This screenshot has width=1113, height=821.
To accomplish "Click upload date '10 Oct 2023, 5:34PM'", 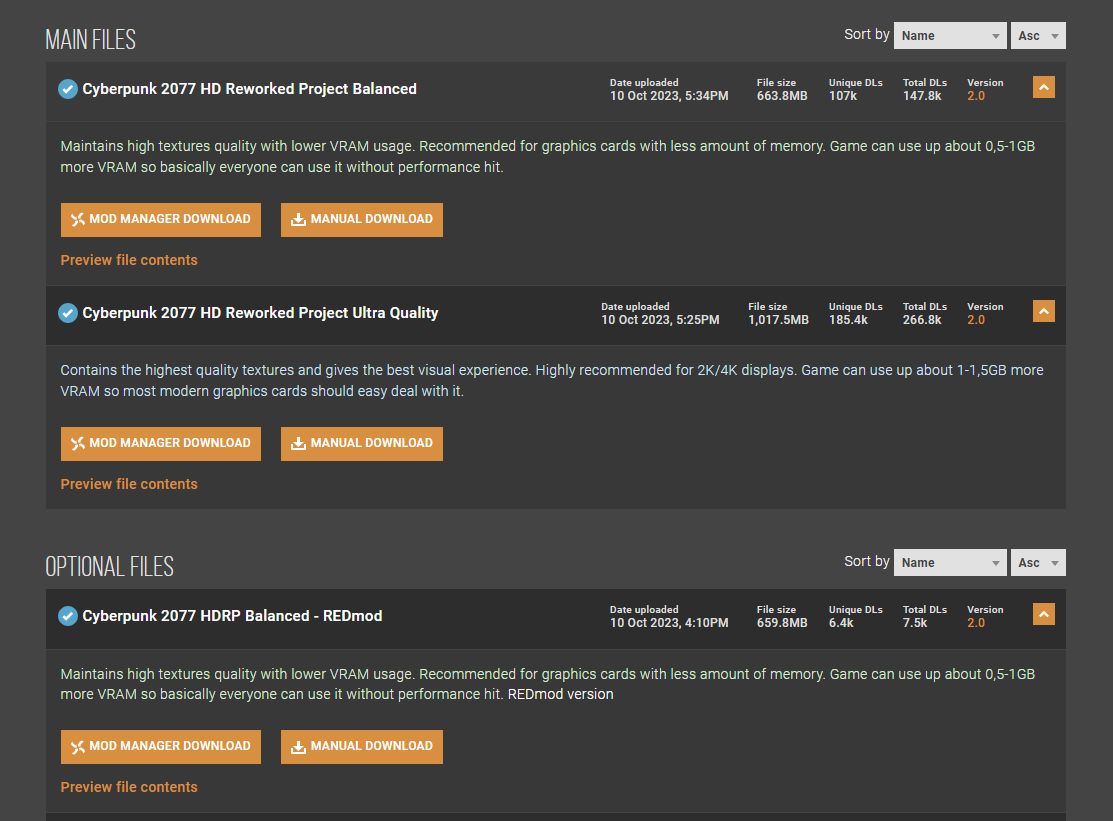I will 669,96.
